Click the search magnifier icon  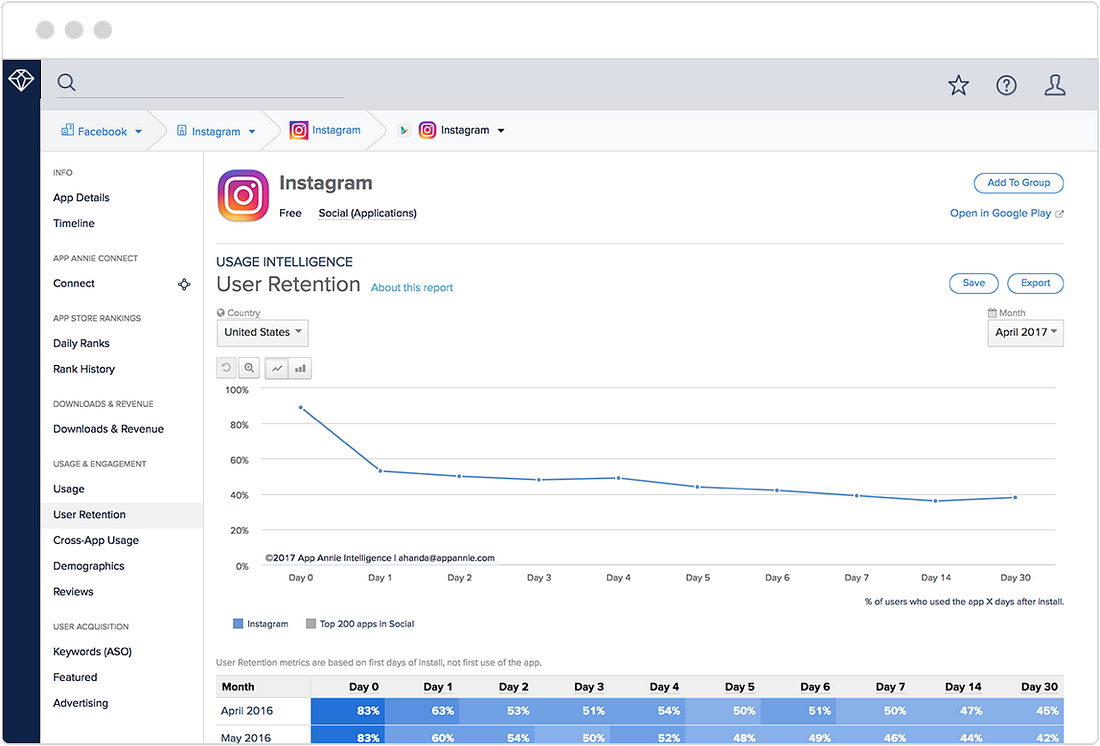click(x=67, y=82)
